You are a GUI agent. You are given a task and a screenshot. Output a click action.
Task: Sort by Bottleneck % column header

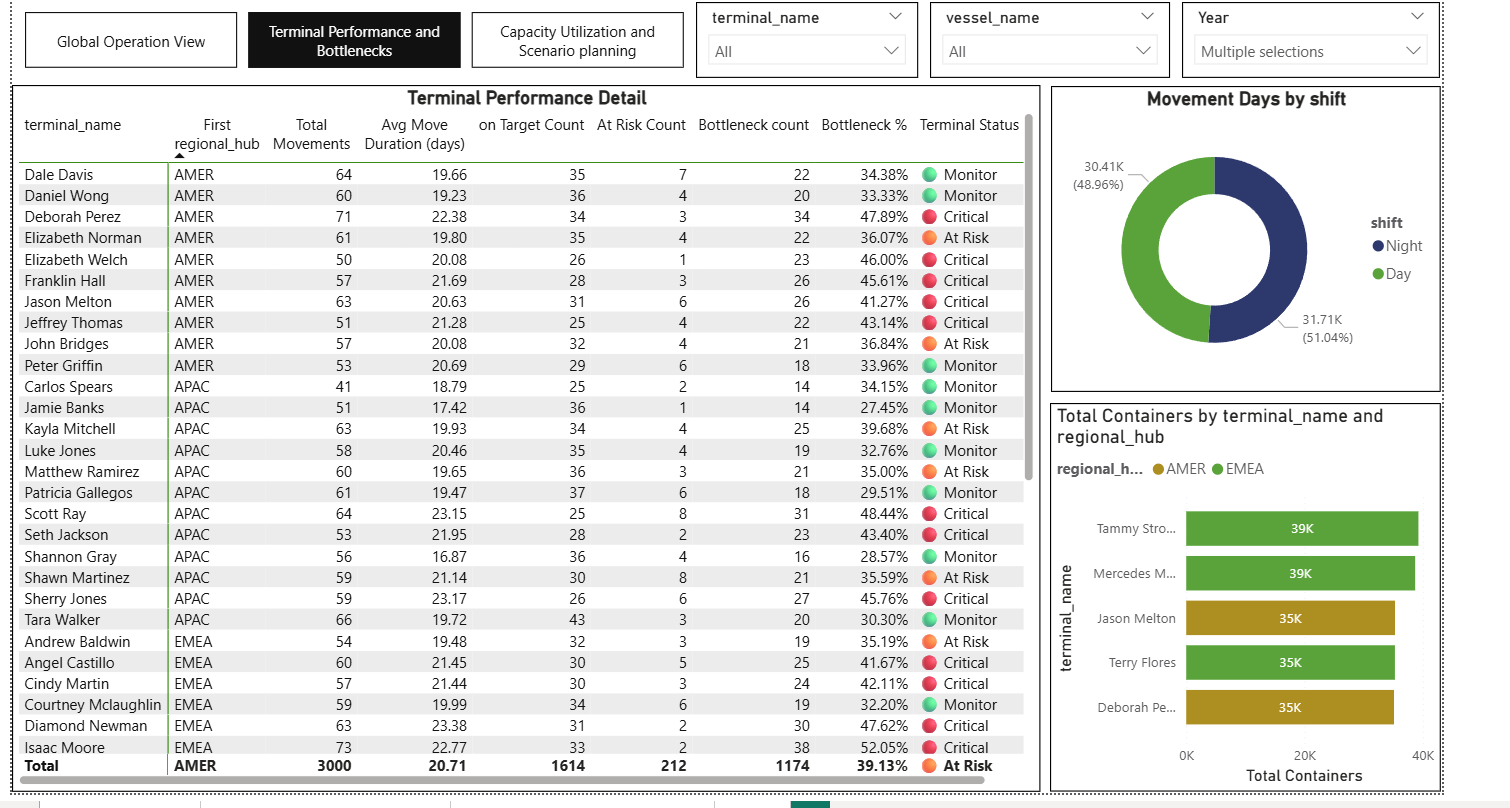tap(864, 125)
